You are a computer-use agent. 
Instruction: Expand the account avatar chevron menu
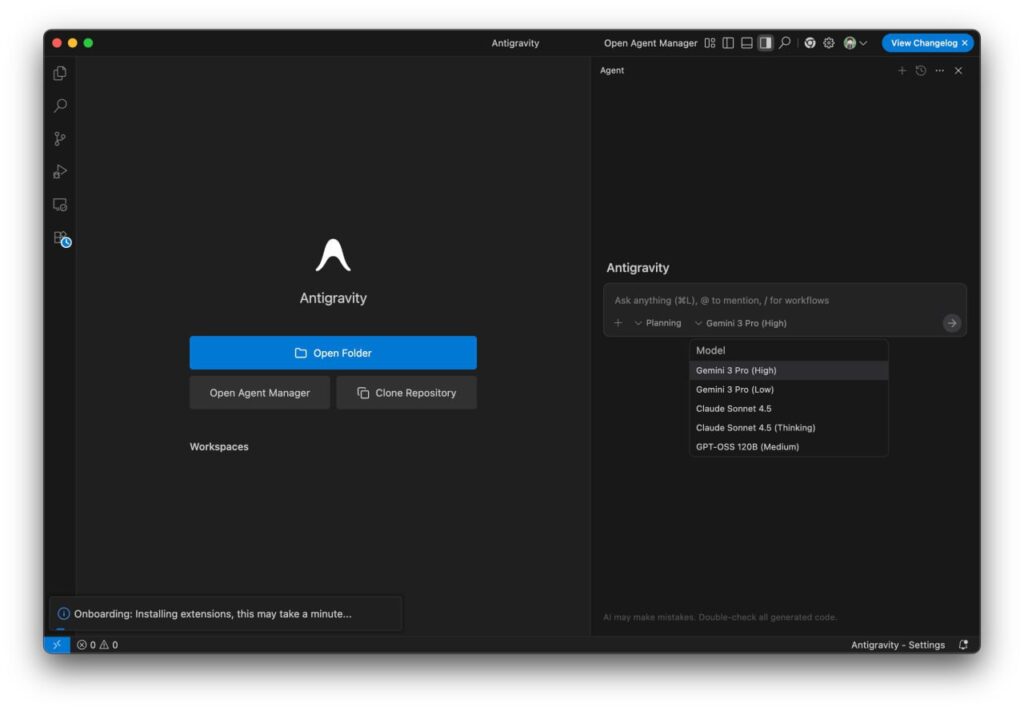(859, 43)
